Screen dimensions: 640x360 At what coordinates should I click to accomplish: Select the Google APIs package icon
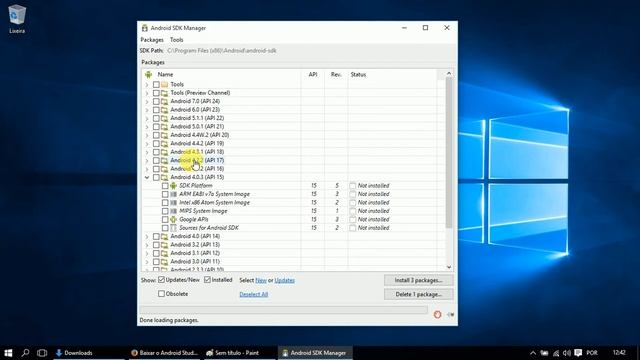click(173, 220)
